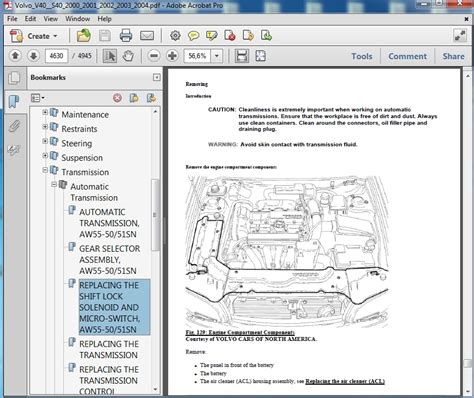Image resolution: width=474 pixels, height=398 pixels.
Task: Click the expand current bookmark icon
Action: [x=151, y=98]
